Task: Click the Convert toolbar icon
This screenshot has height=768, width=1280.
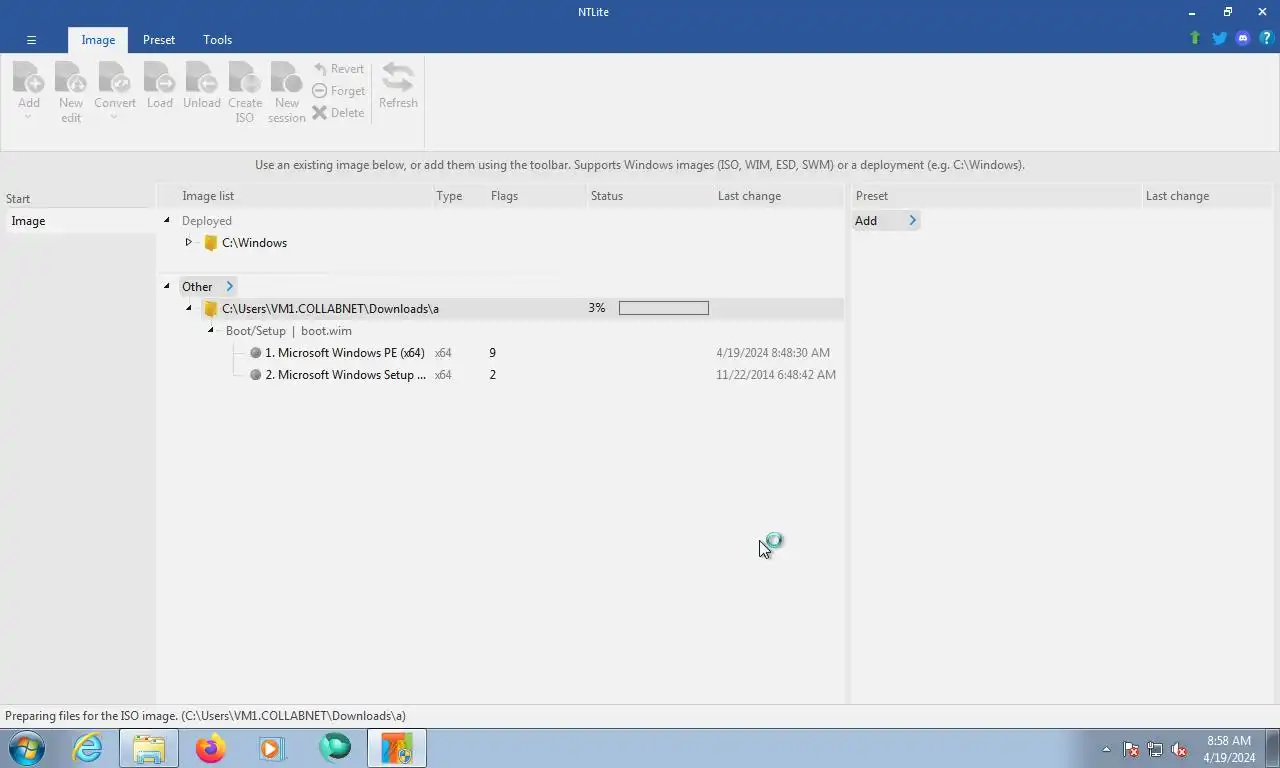Action: click(114, 78)
